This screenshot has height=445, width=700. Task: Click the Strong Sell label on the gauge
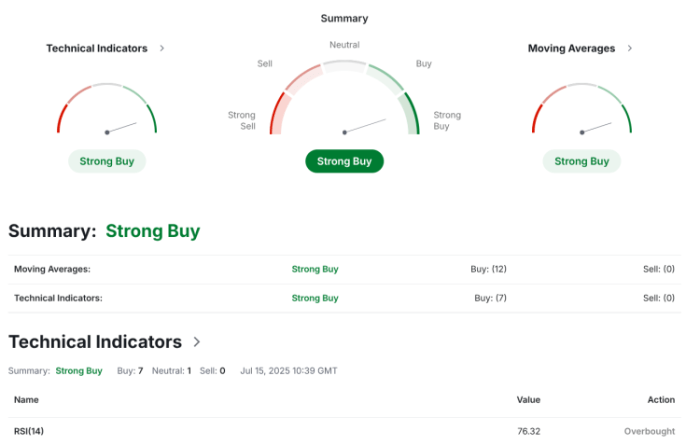(242, 121)
